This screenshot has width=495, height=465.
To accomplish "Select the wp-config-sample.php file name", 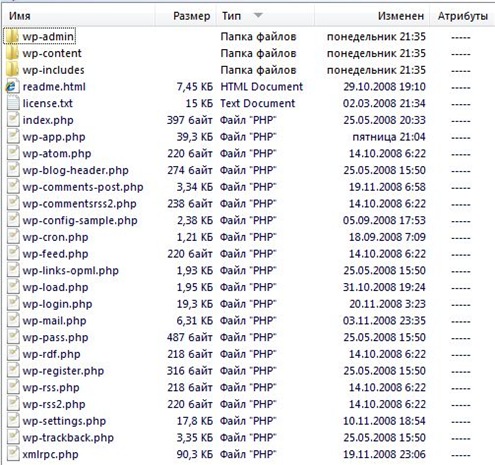I will 80,220.
